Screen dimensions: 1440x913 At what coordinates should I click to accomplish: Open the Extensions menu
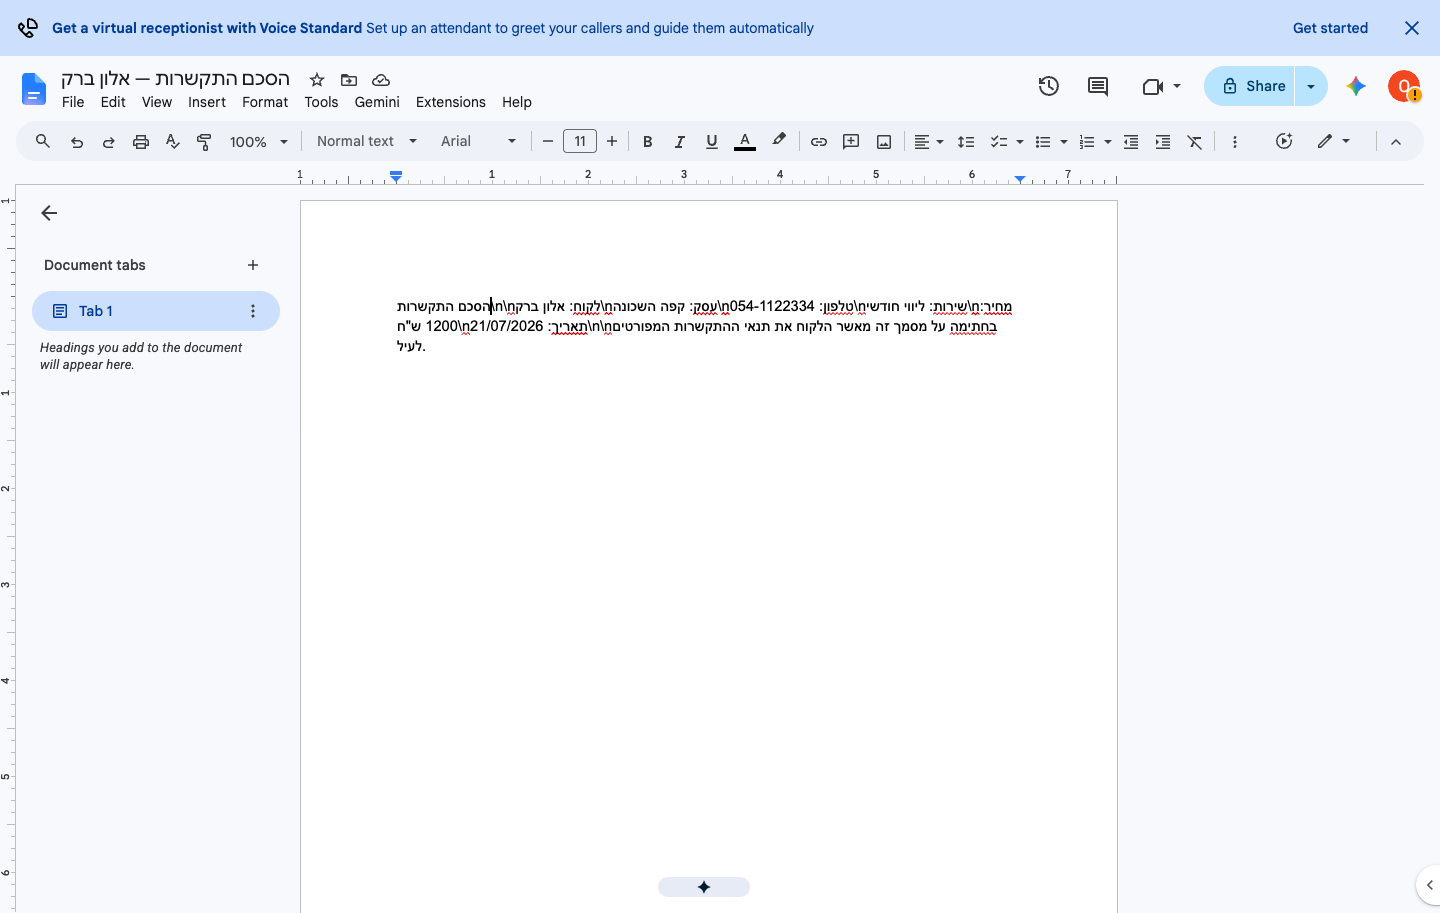(x=451, y=102)
